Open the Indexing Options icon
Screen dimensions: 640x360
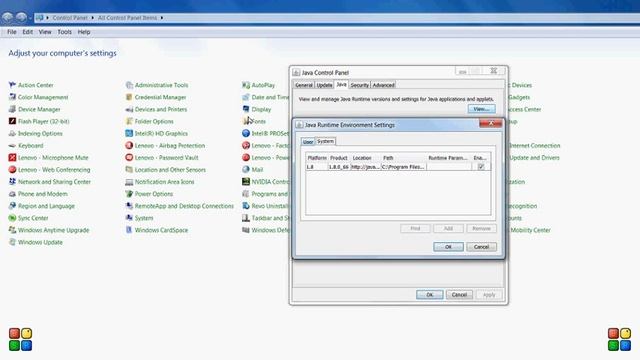tap(12, 133)
